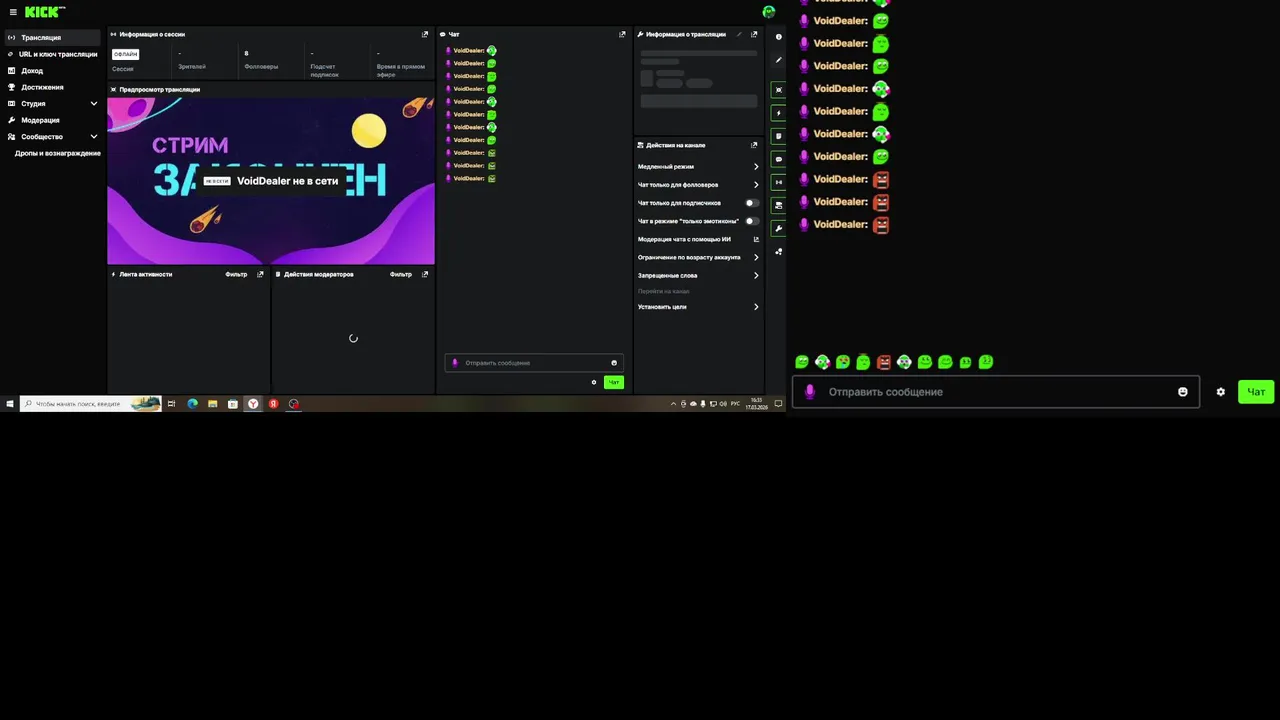Pop out the Действия на канале panel
Viewport: 1280px width, 720px height.
pyautogui.click(x=754, y=145)
